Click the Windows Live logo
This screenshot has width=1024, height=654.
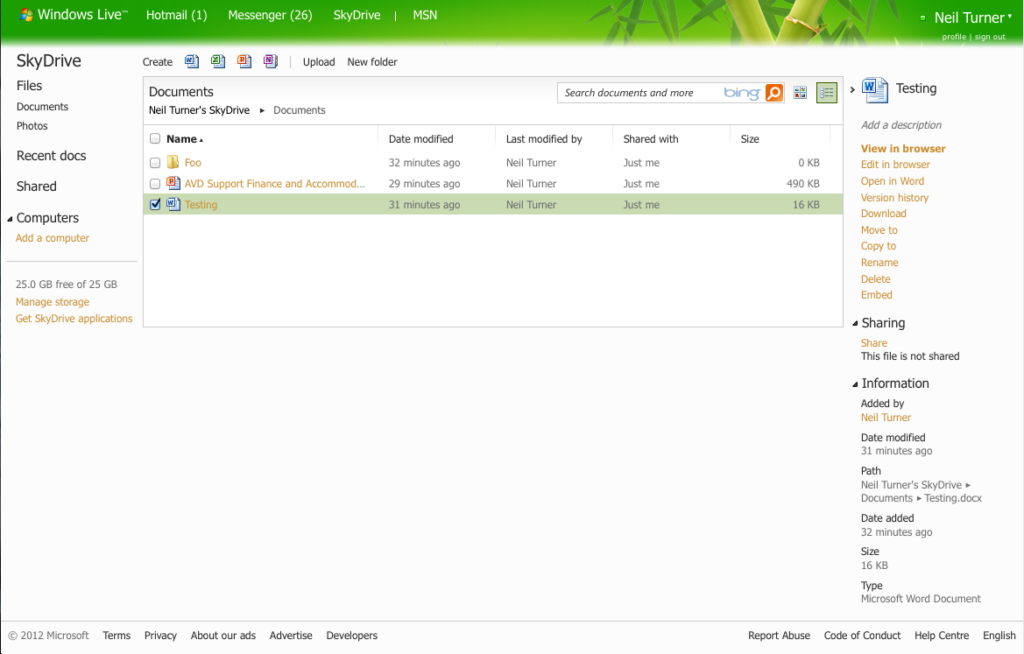click(68, 15)
